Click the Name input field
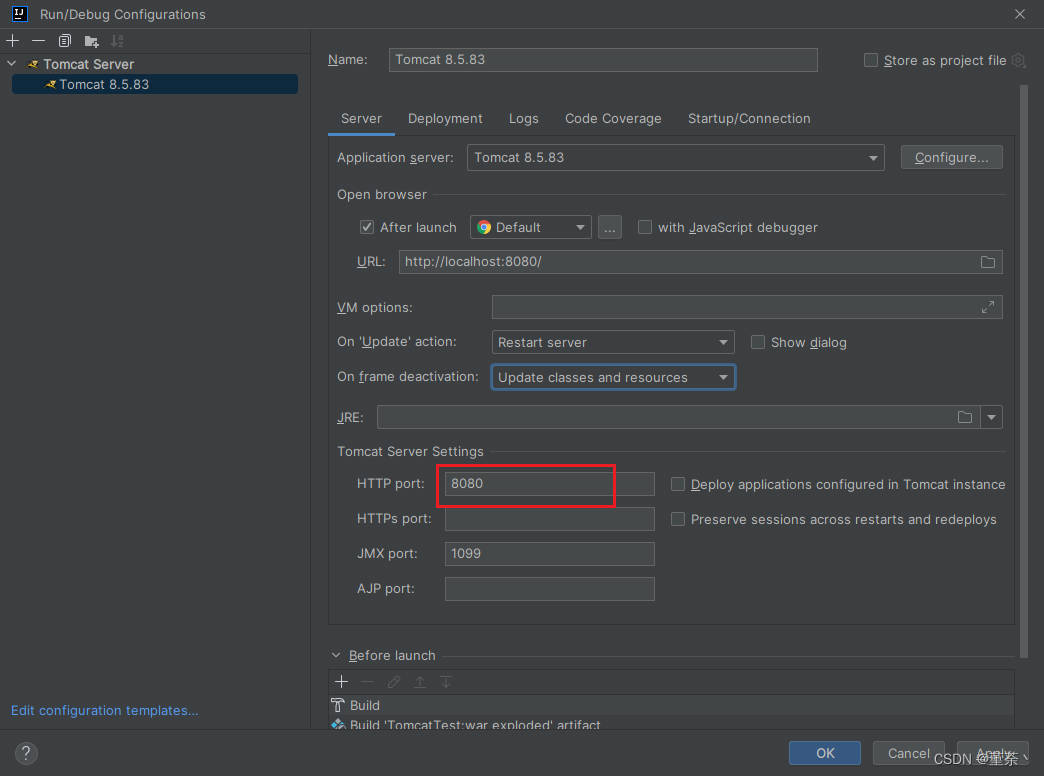The height and width of the screenshot is (776, 1044). coord(603,59)
